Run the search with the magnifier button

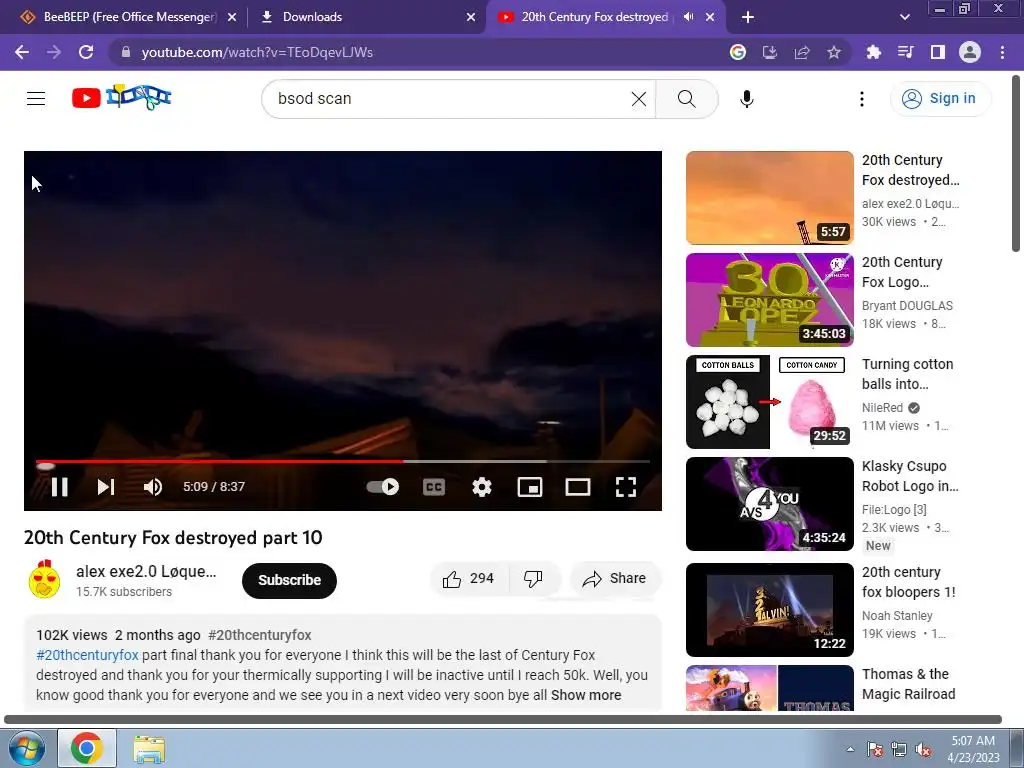coord(686,99)
